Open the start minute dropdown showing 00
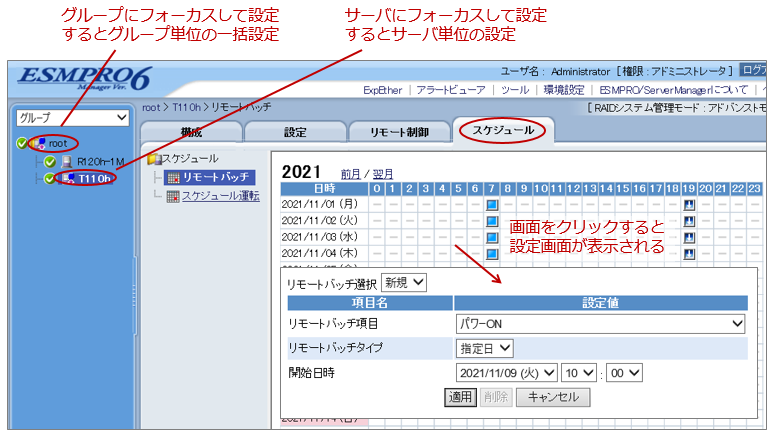 point(624,373)
